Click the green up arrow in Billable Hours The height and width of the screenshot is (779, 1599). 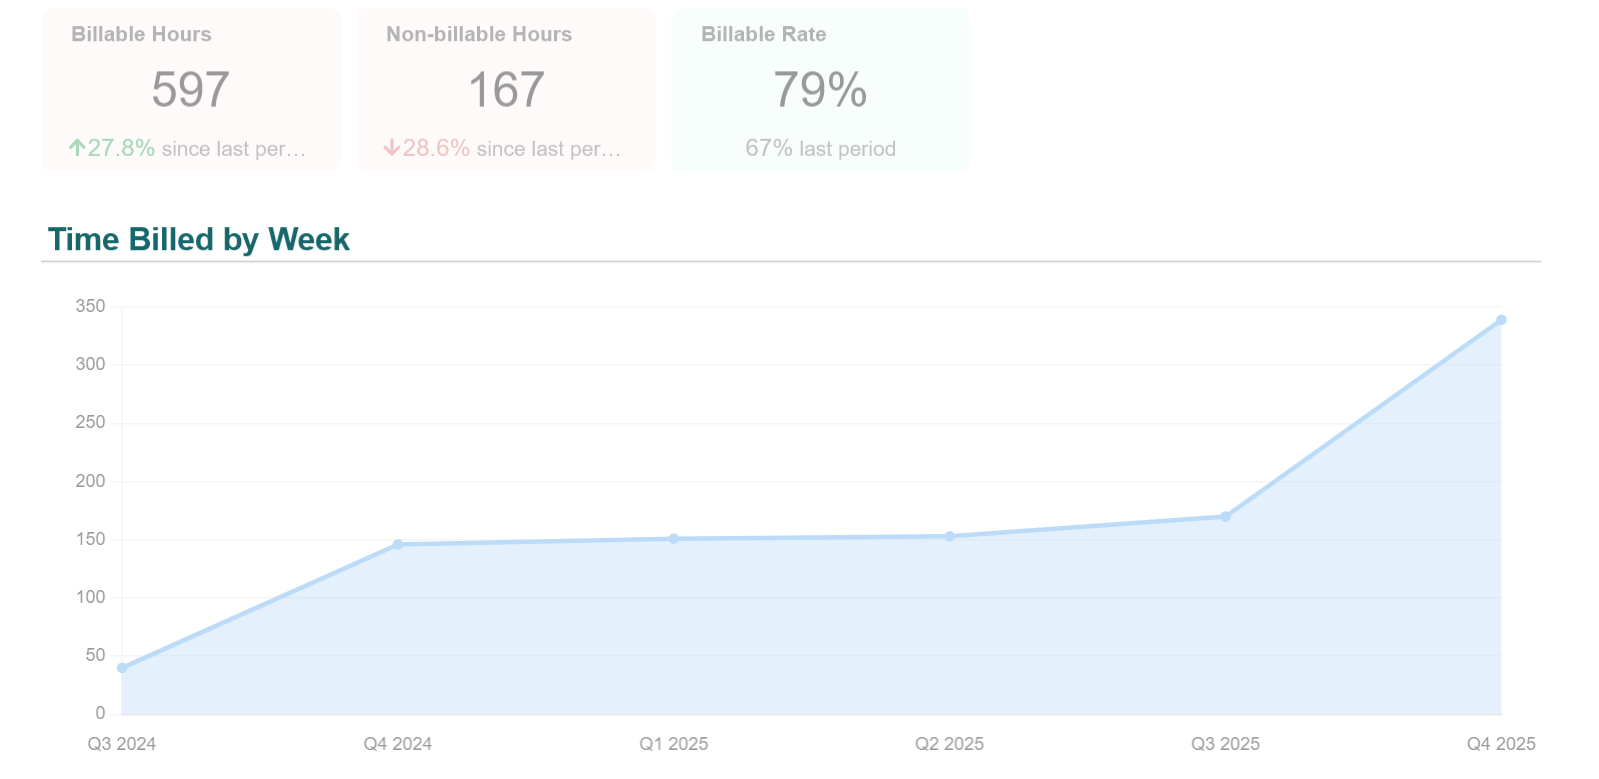pos(76,148)
